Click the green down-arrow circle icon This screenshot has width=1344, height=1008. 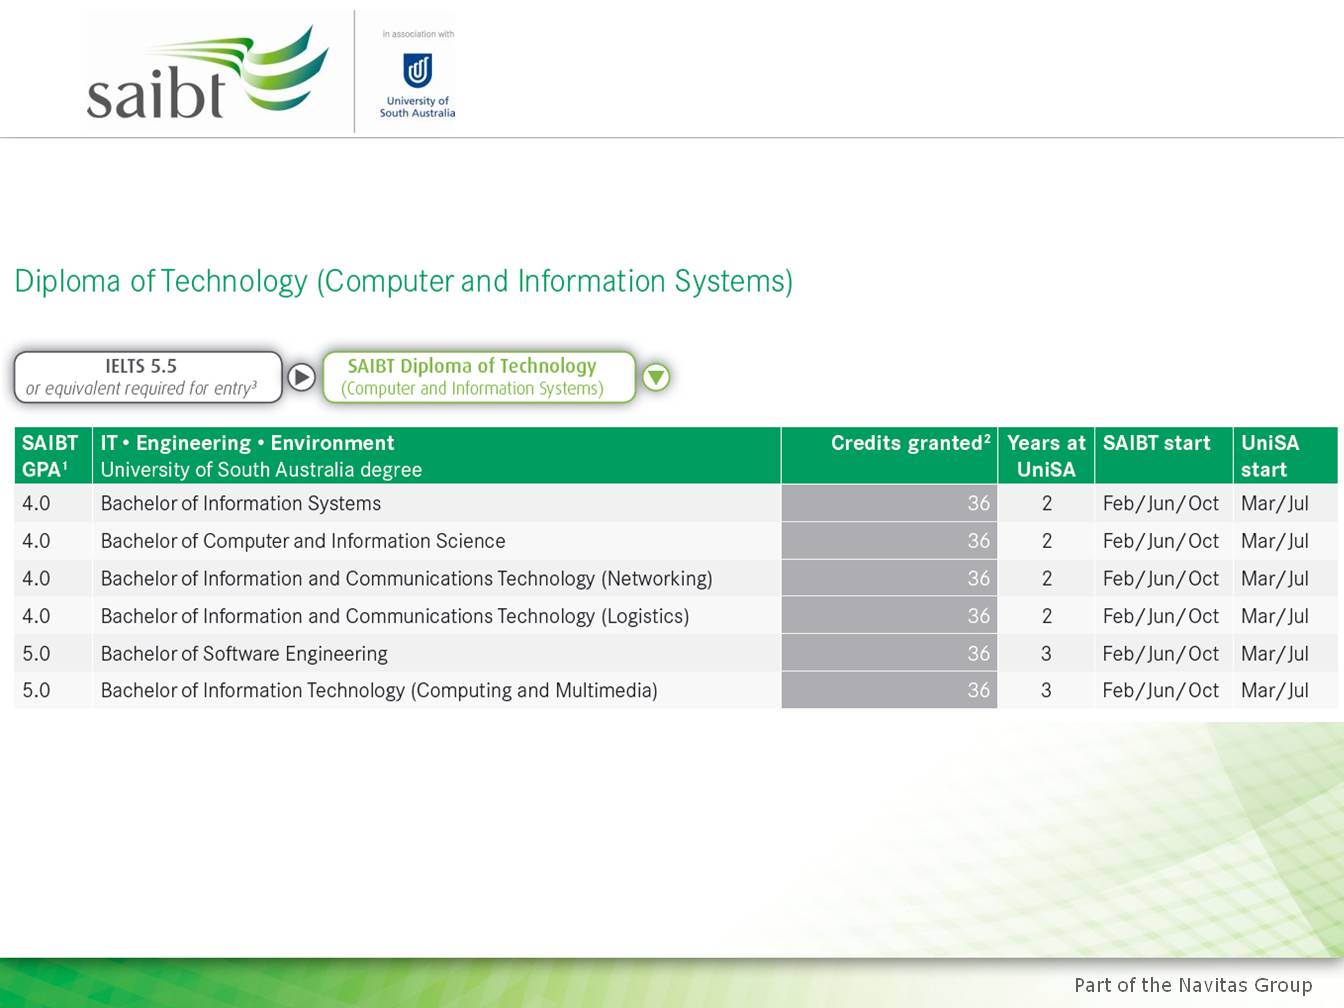(656, 377)
